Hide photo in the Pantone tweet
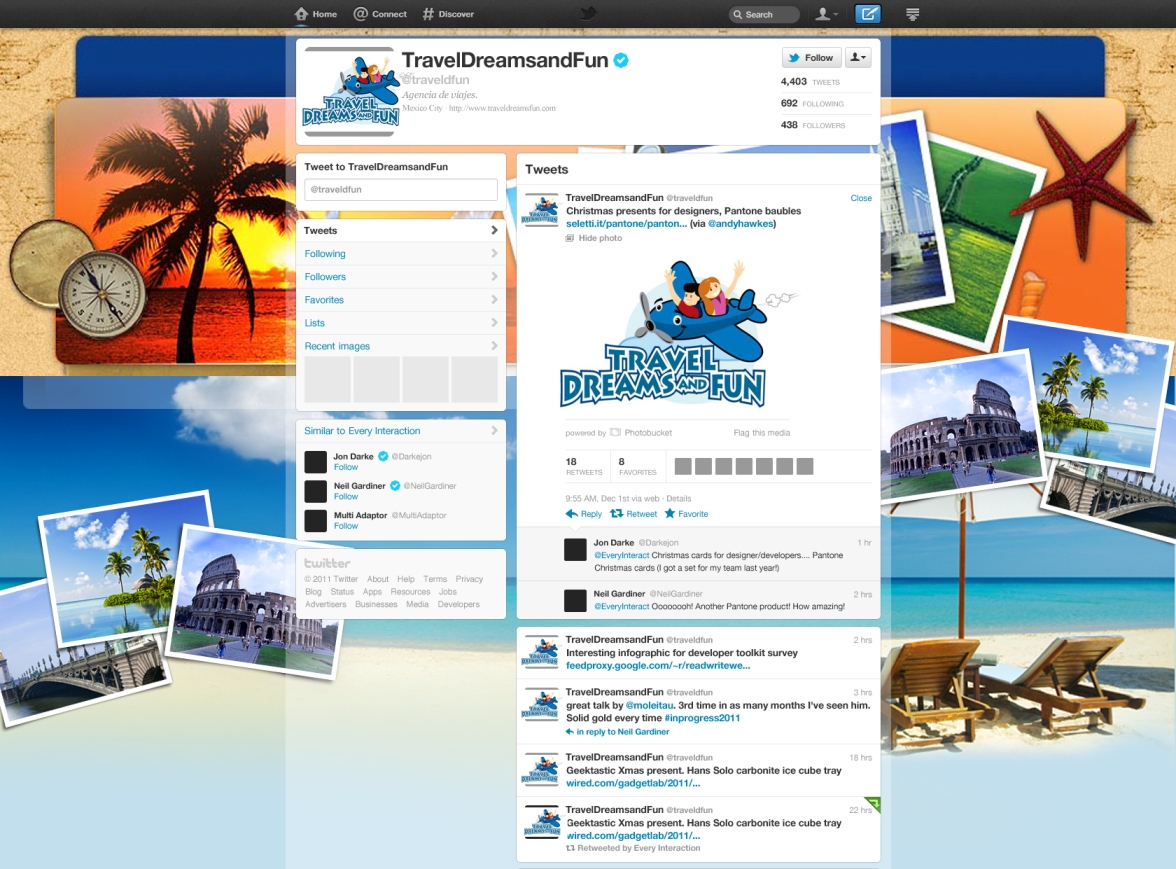Viewport: 1176px width, 869px height. click(599, 238)
